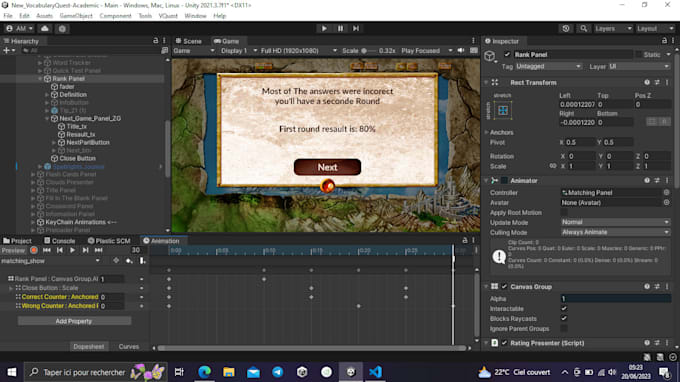Switch to the Console tab

click(x=59, y=241)
